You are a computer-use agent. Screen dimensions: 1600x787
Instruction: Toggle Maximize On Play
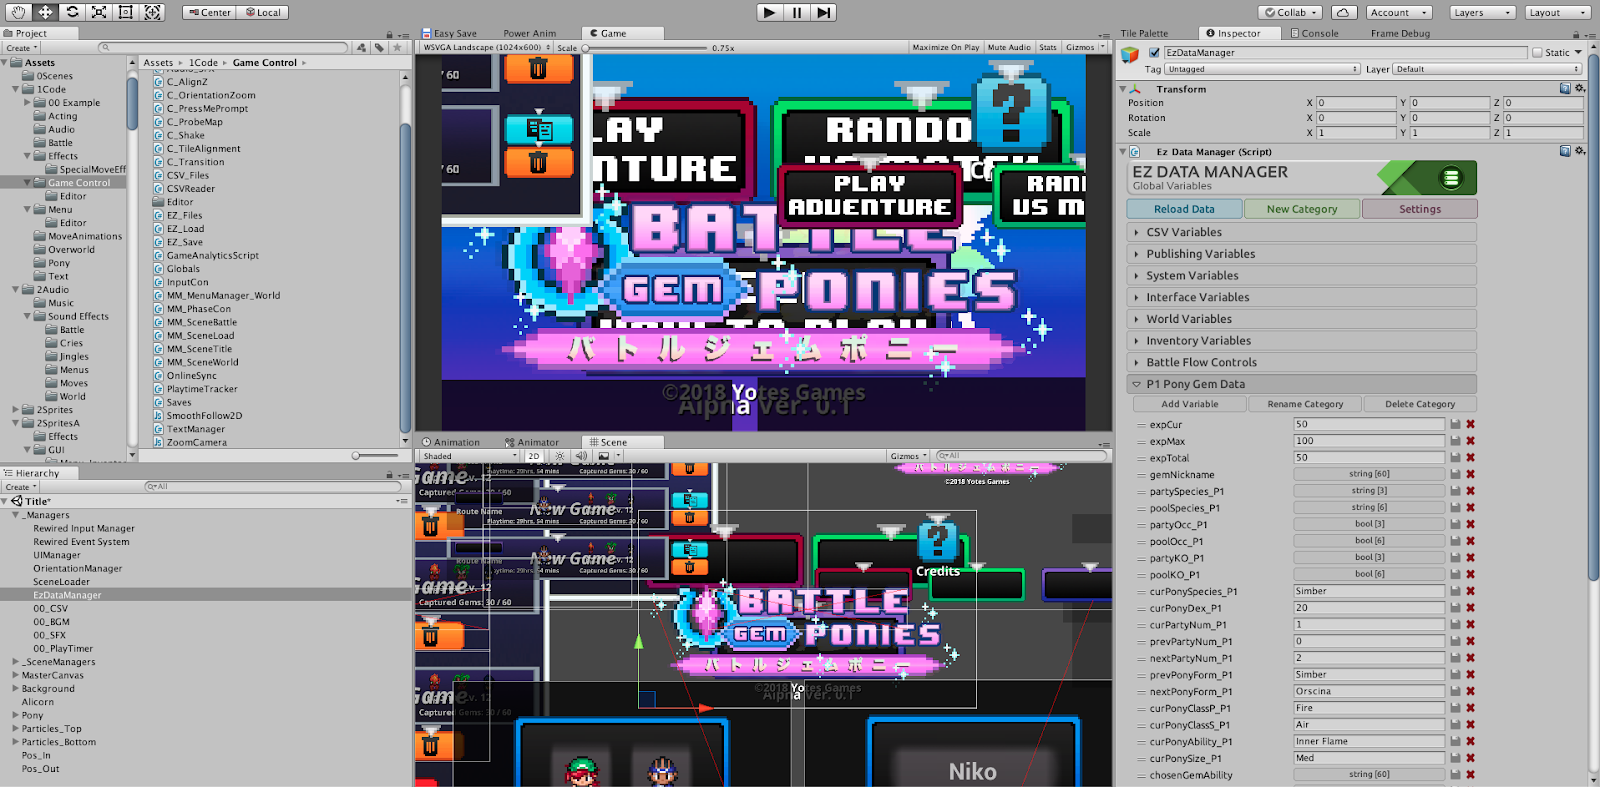[x=945, y=47]
